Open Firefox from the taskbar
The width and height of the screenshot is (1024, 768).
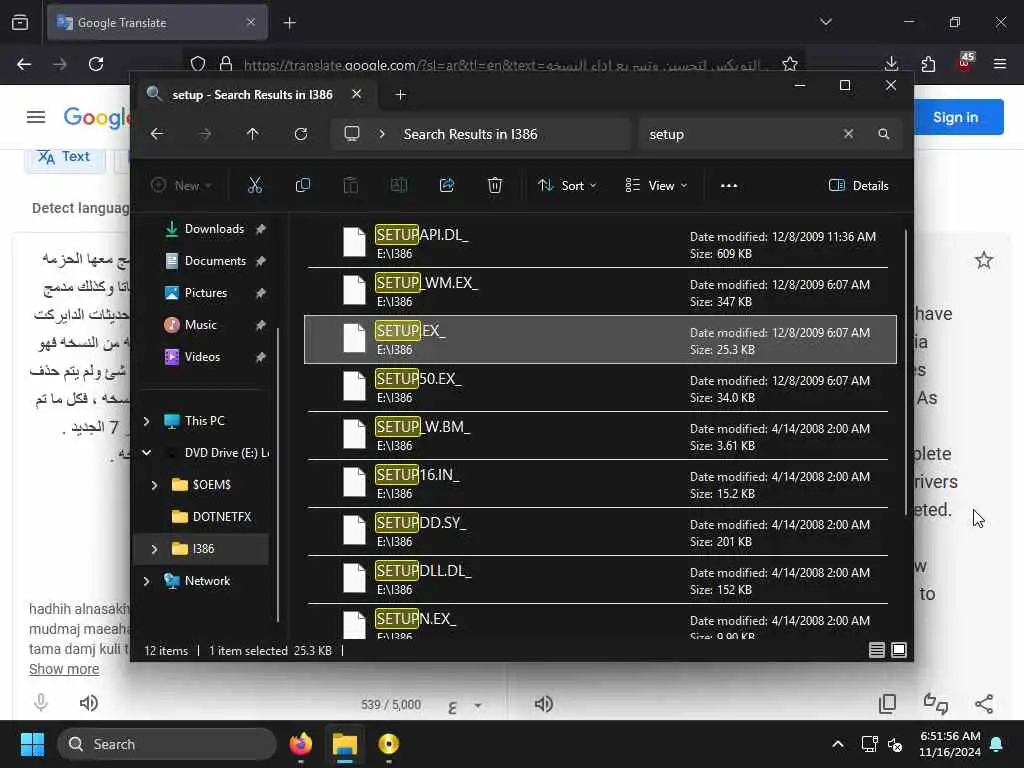click(300, 744)
